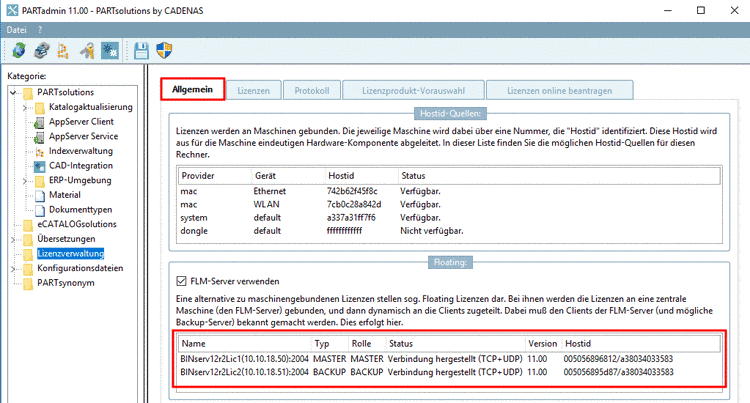The image size is (750, 403).
Task: Expand the Konfigurationsdateien tree node
Action: (x=13, y=269)
